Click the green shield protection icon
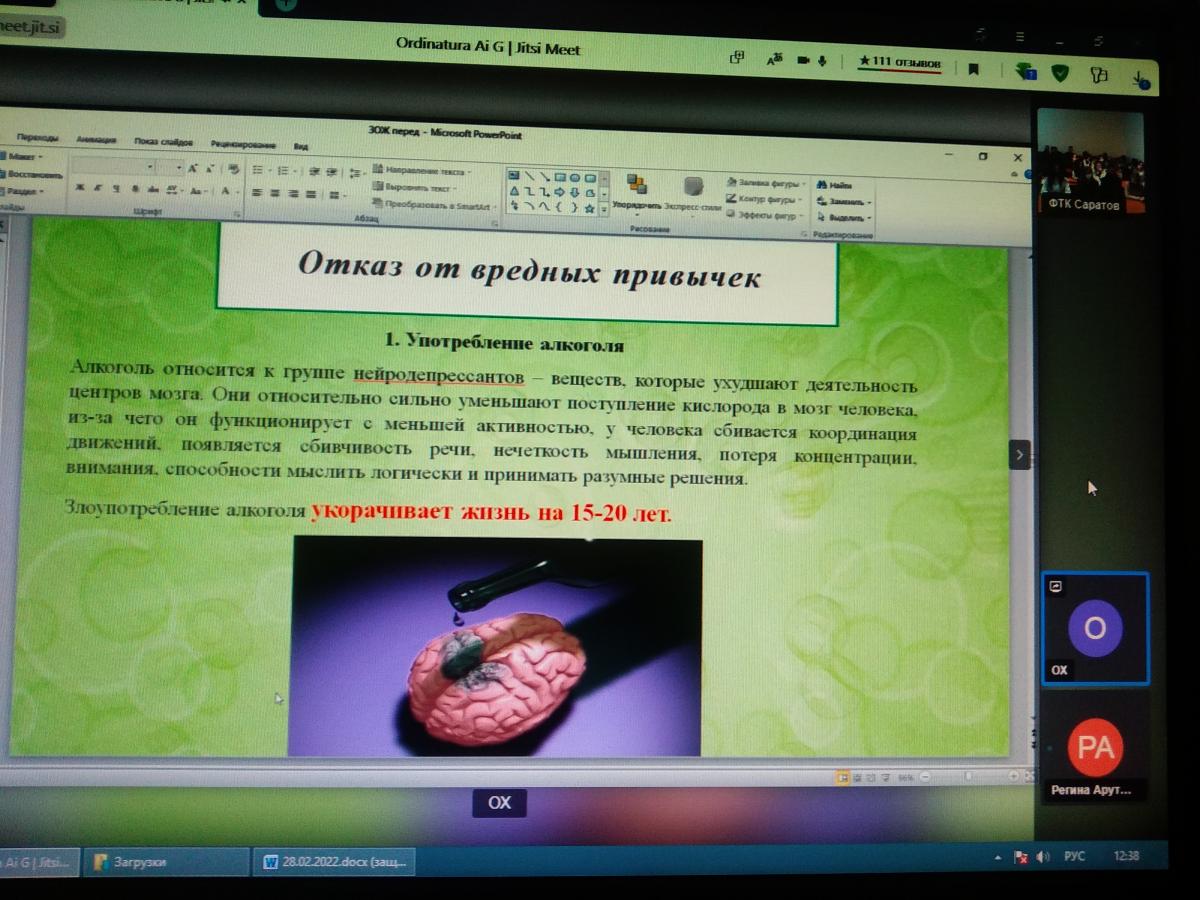Image resolution: width=1200 pixels, height=900 pixels. (x=1061, y=72)
